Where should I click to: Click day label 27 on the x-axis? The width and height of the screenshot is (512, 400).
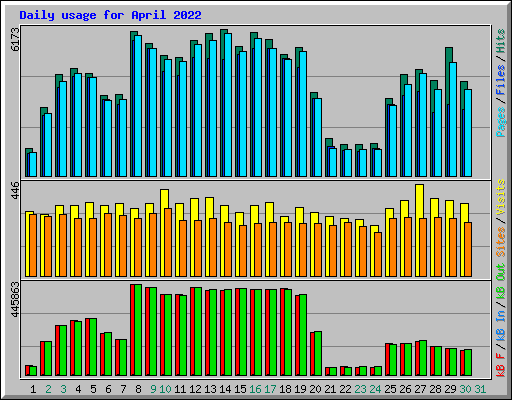point(420,389)
